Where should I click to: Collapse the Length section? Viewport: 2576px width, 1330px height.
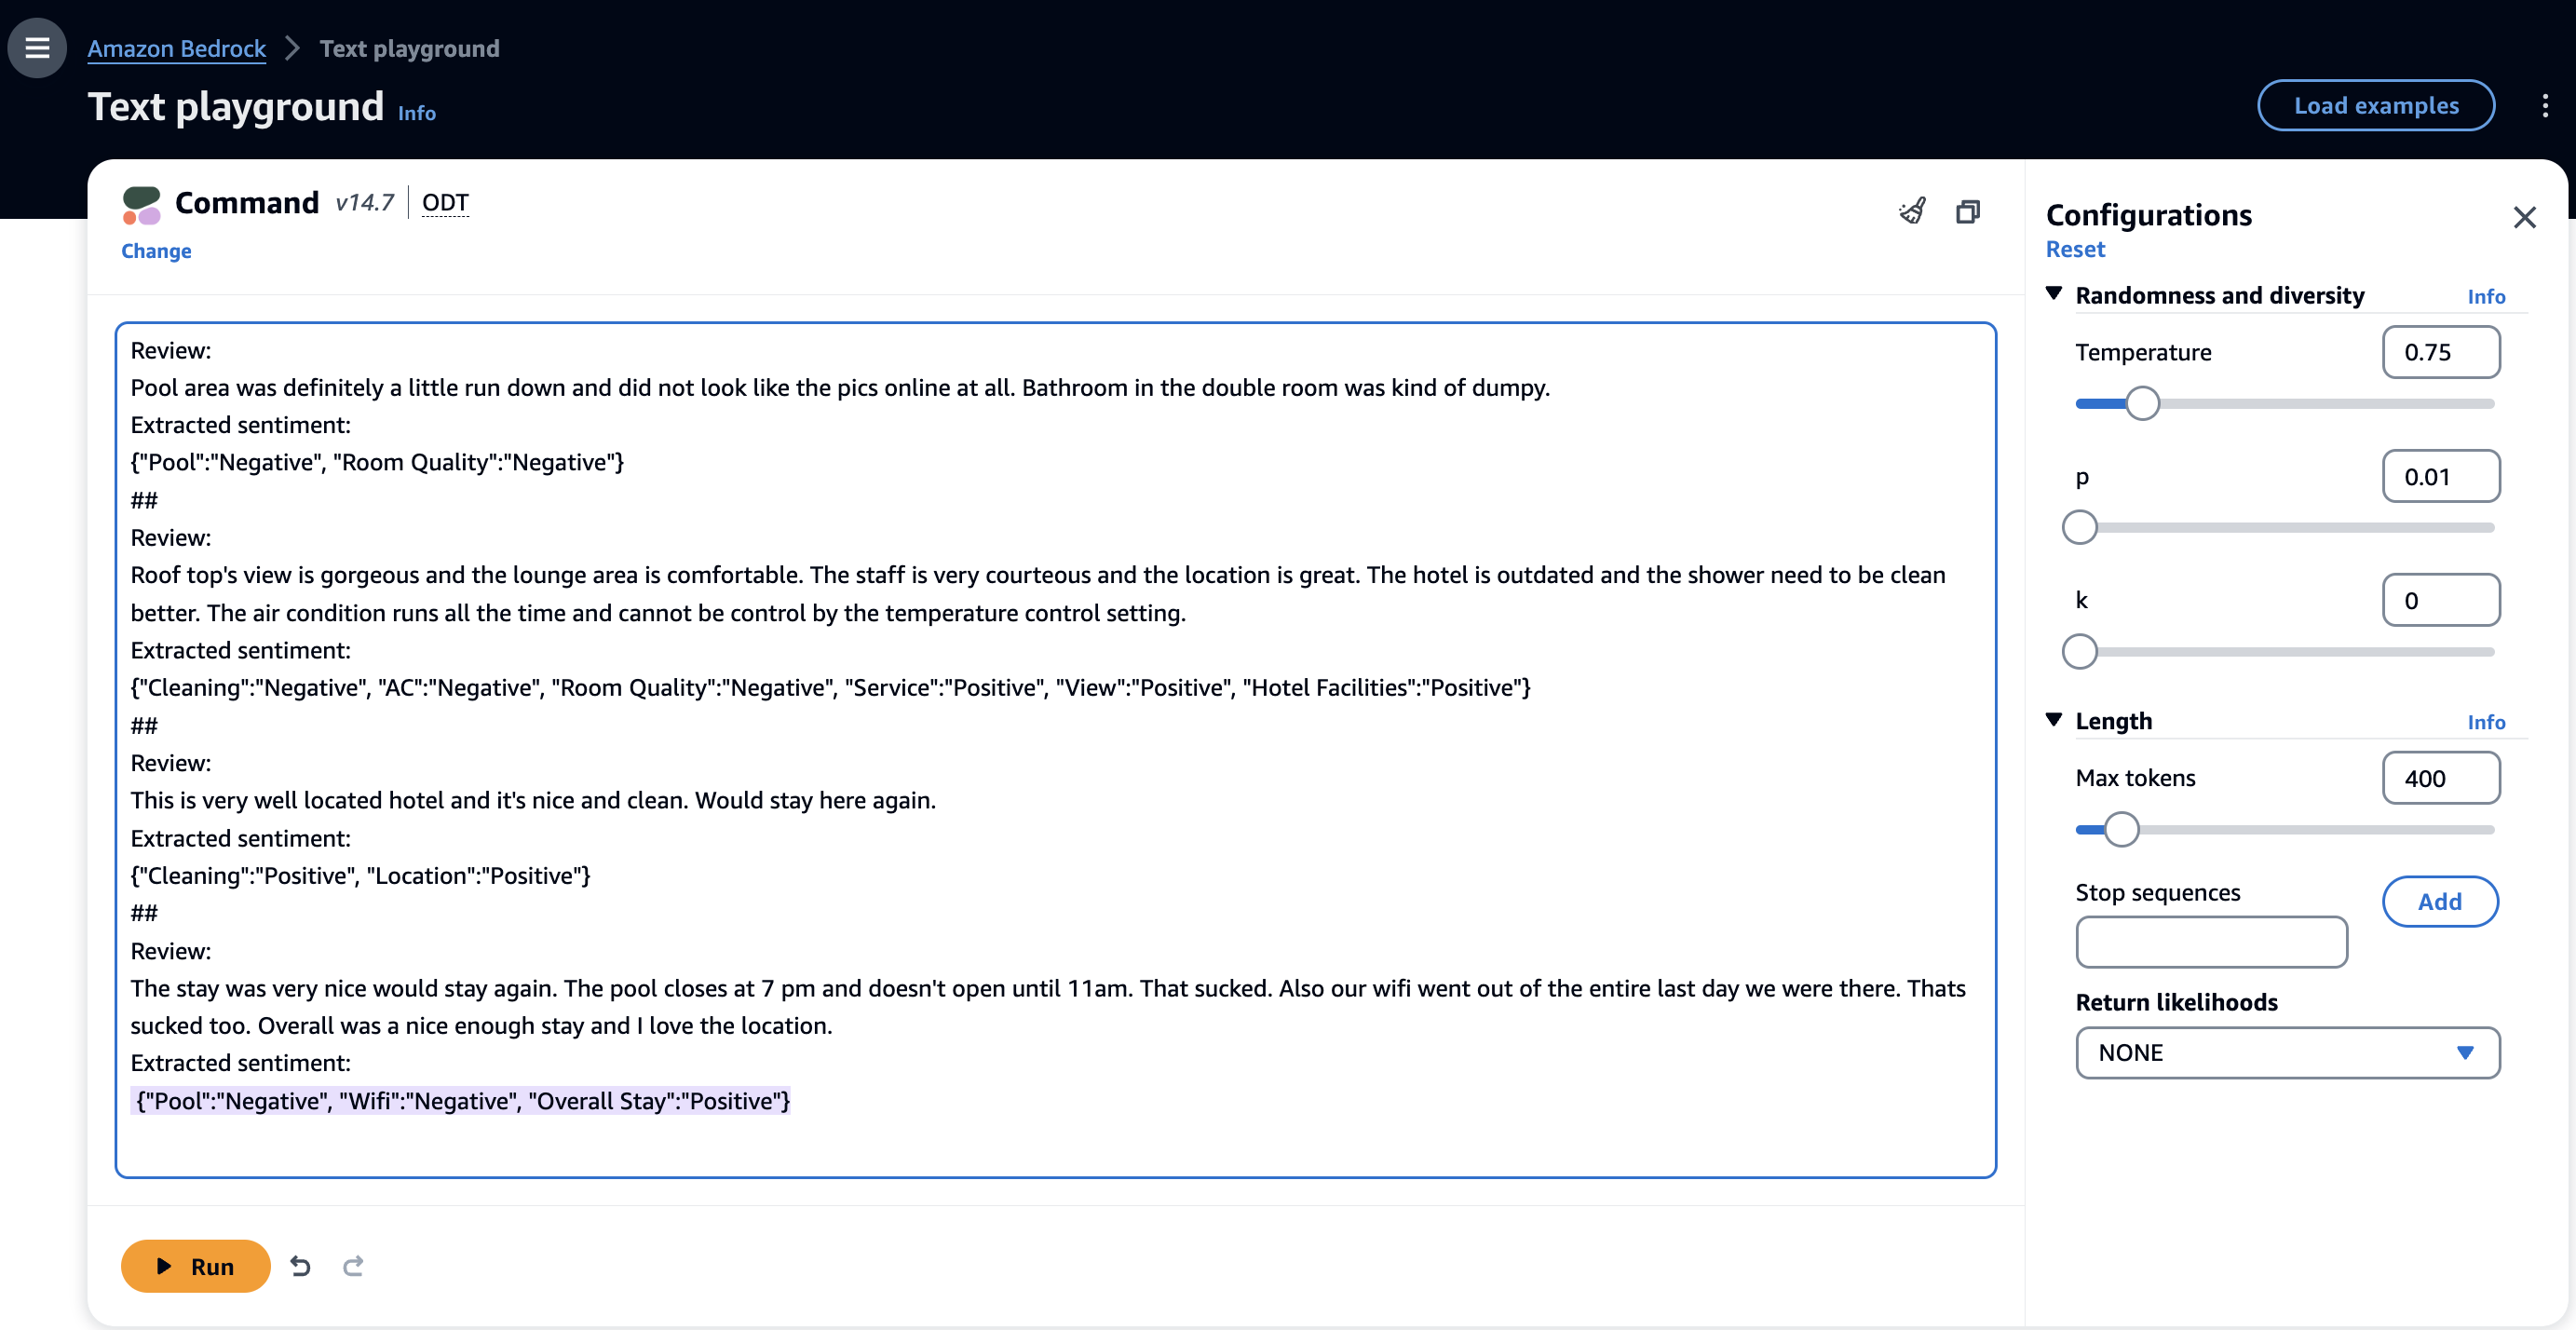2054,720
